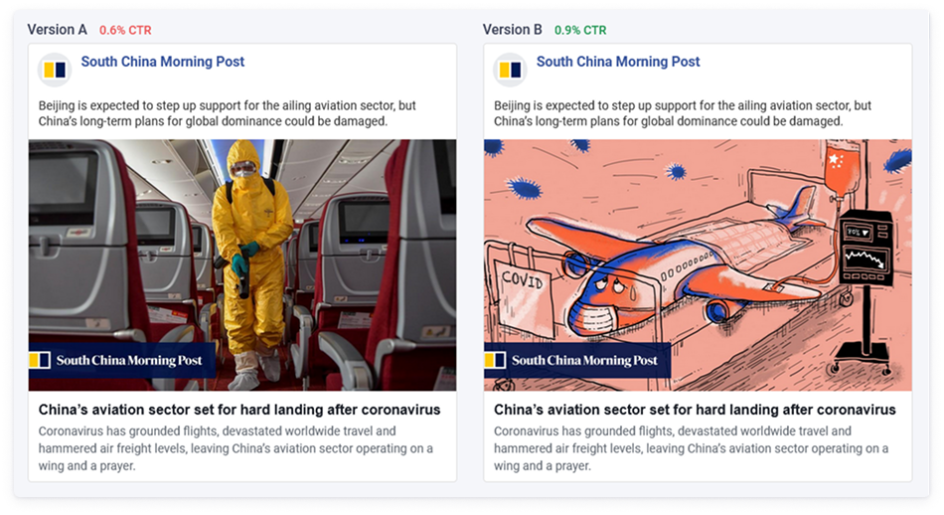Screen dimensions: 944x515
Task: Click Version A post caption about Beijing support
Action: click(x=228, y=113)
